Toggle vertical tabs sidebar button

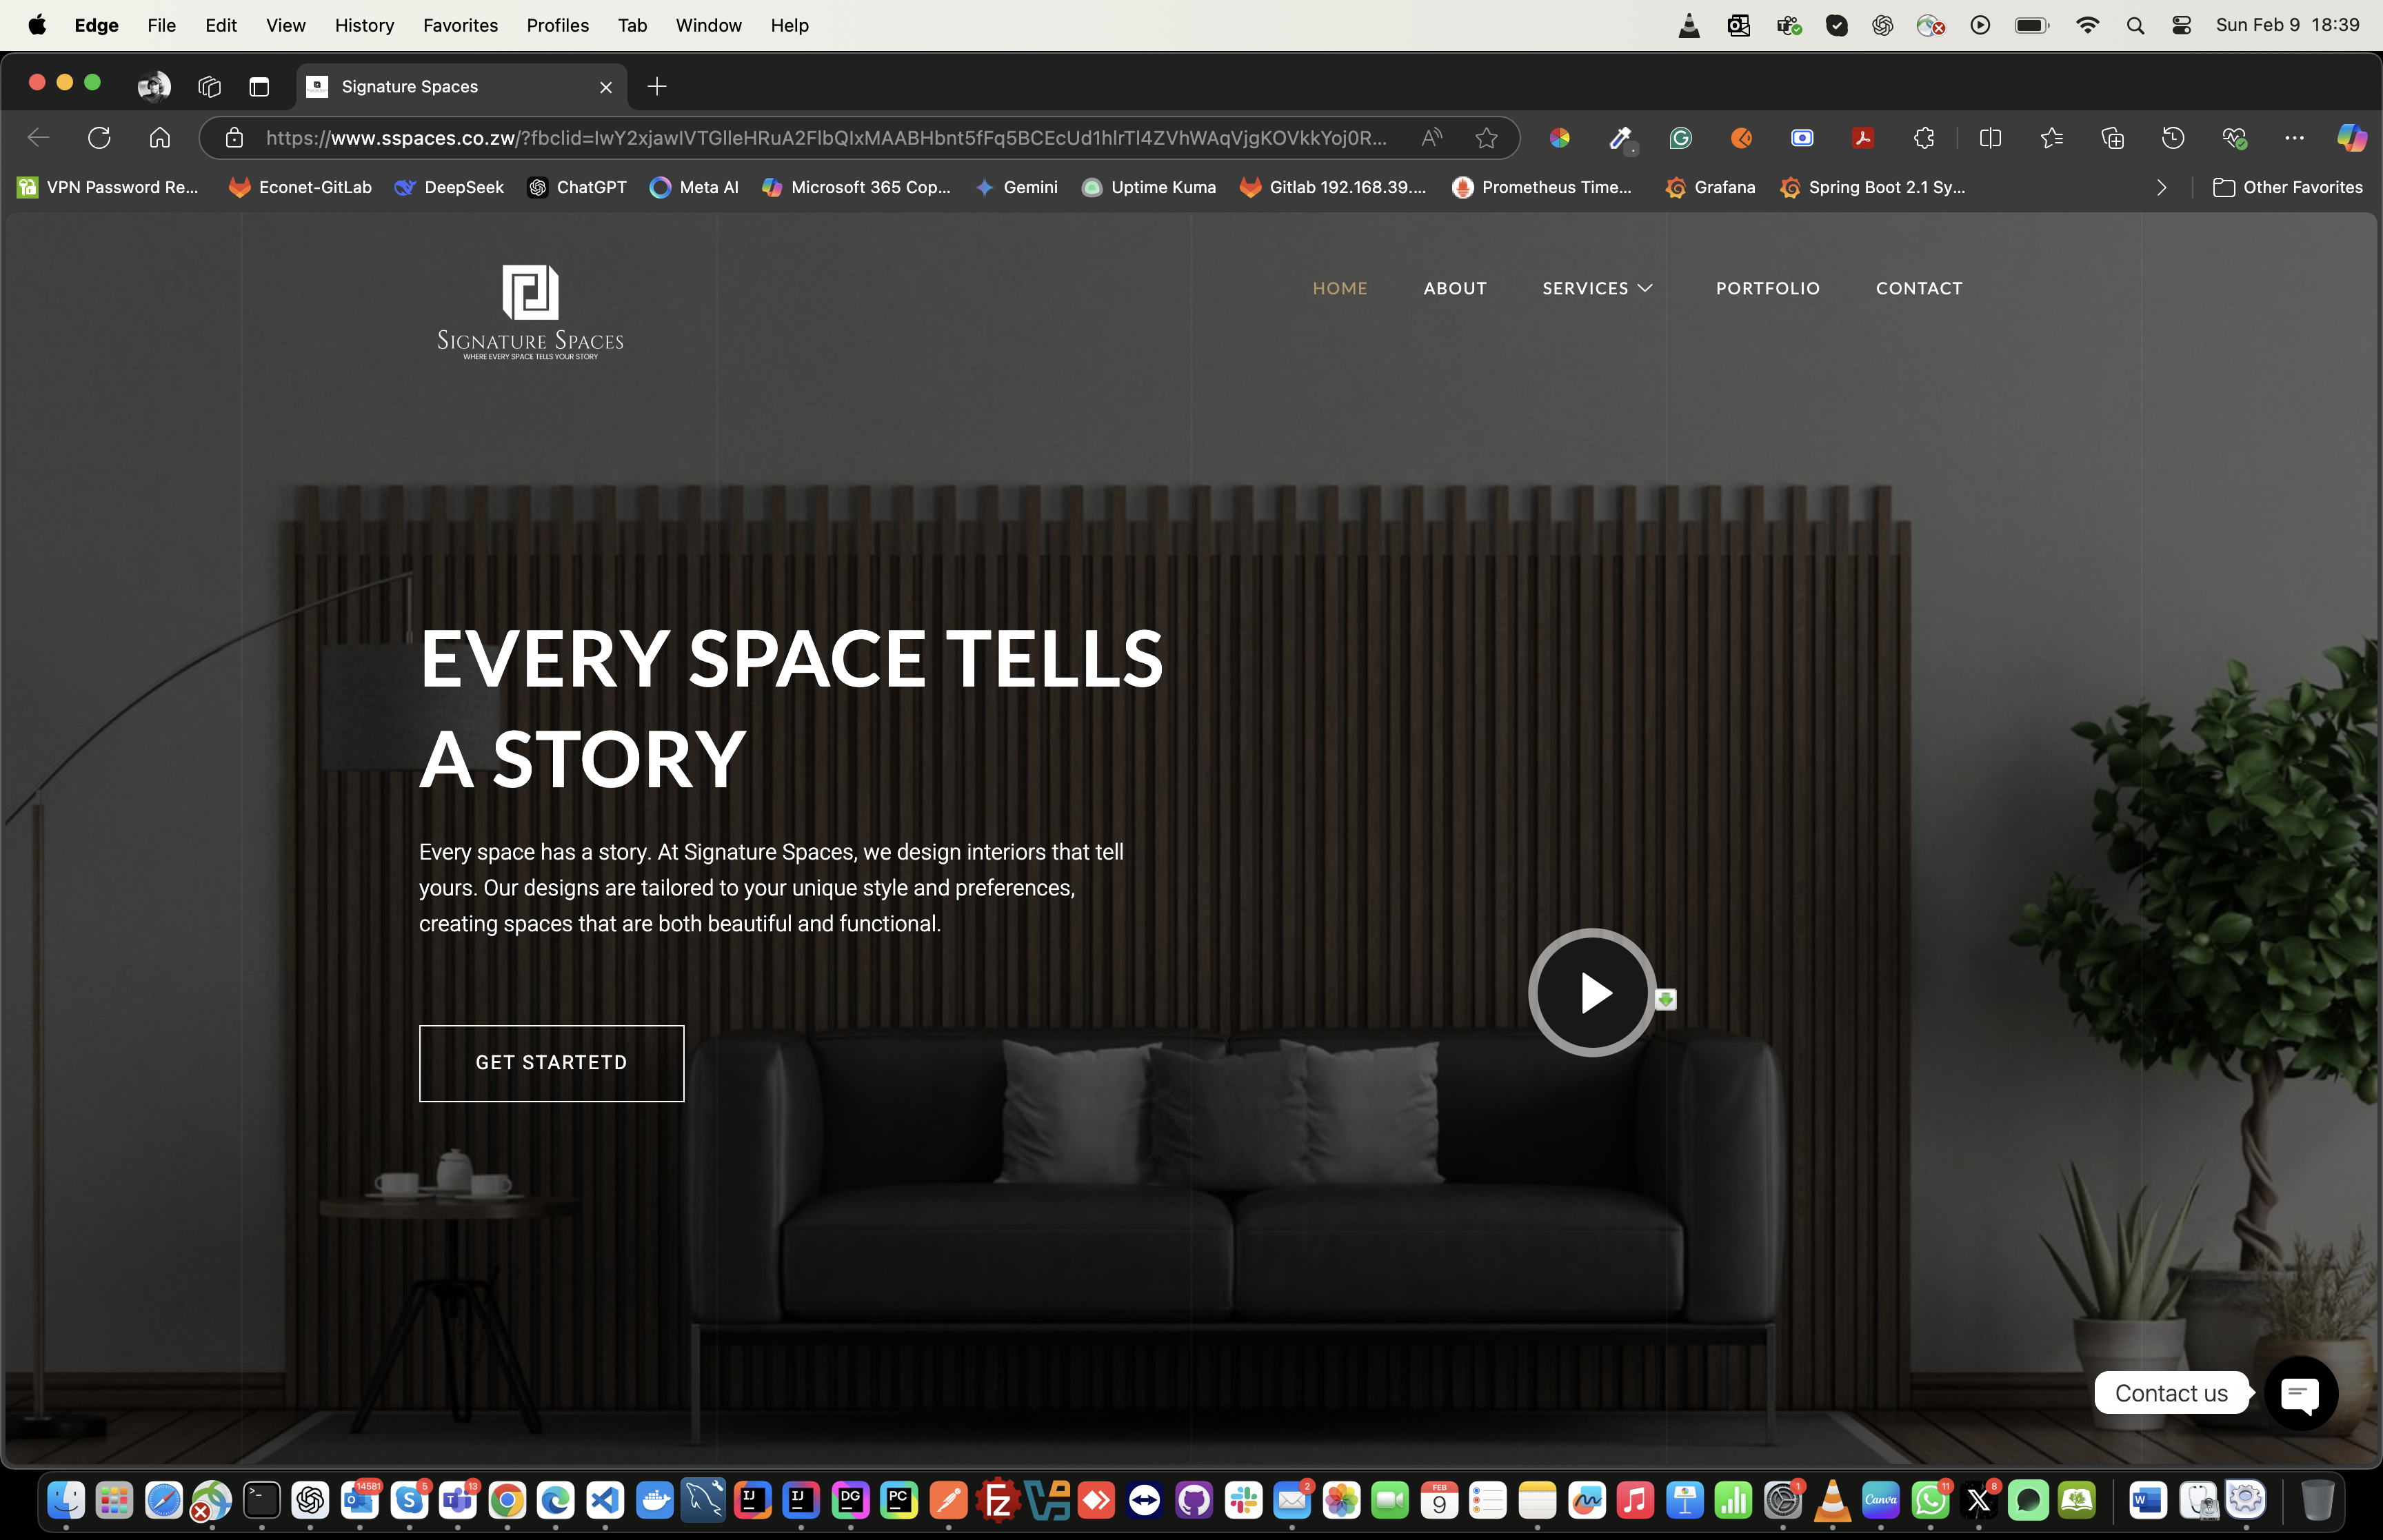[259, 87]
